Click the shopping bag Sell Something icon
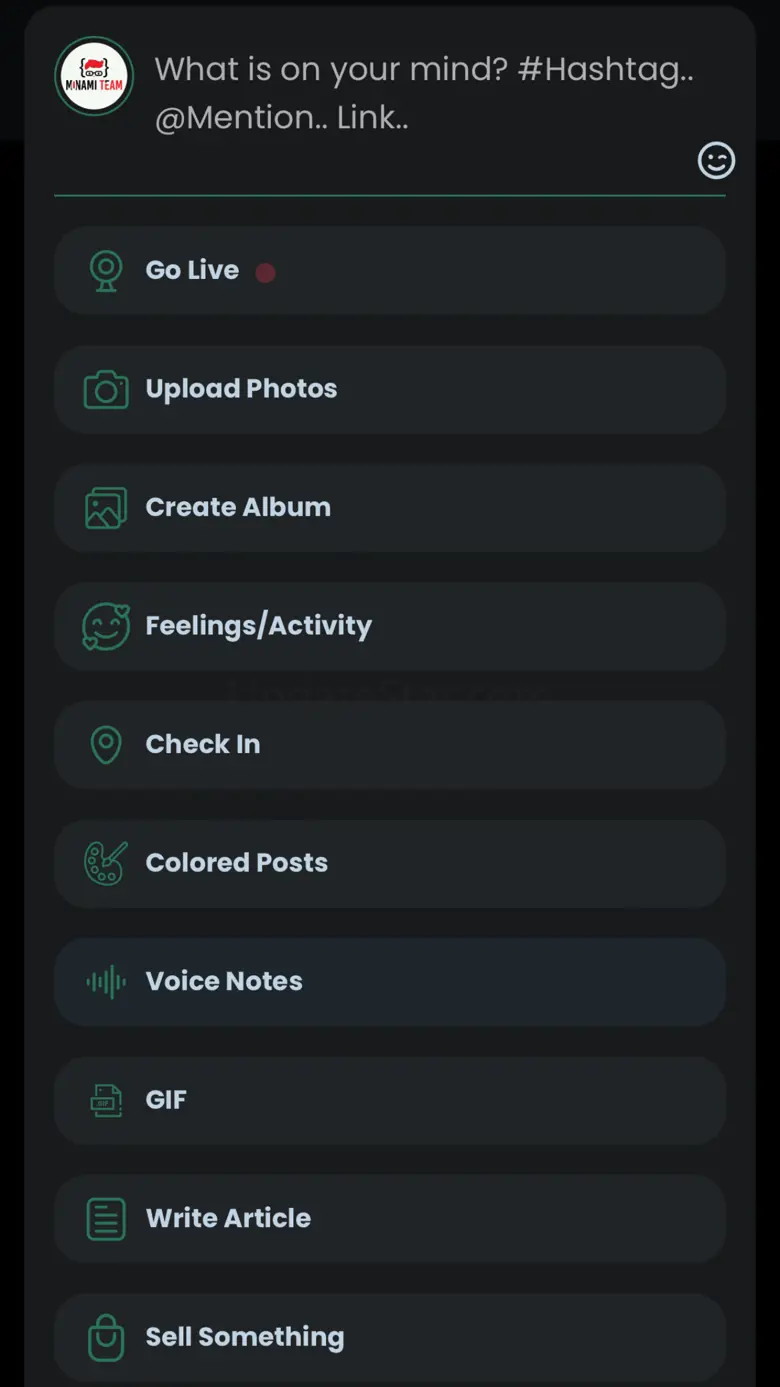The width and height of the screenshot is (780, 1387). (x=106, y=1337)
